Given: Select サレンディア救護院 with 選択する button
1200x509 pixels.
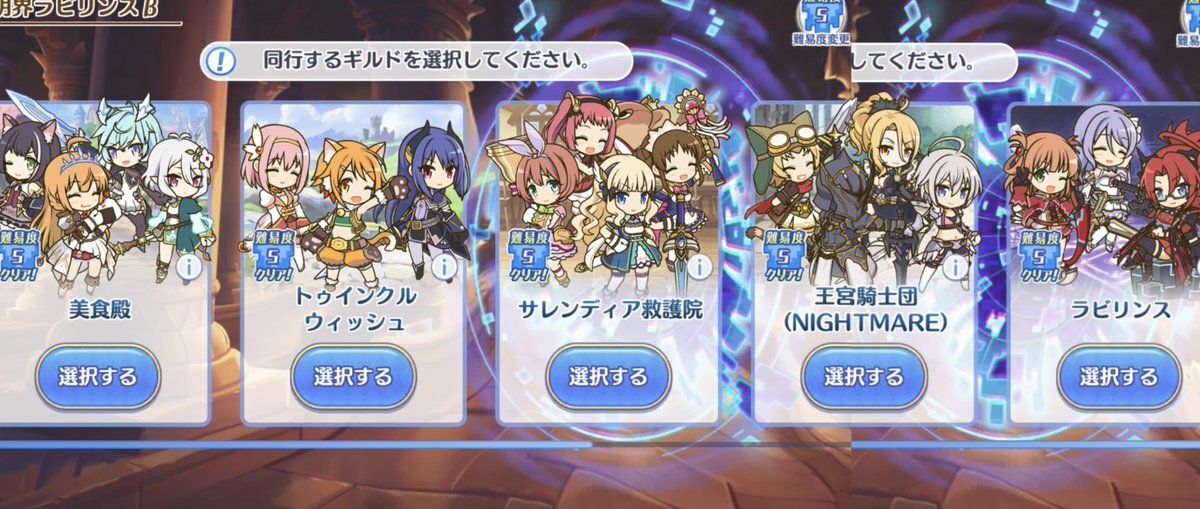Looking at the screenshot, I should coord(608,377).
